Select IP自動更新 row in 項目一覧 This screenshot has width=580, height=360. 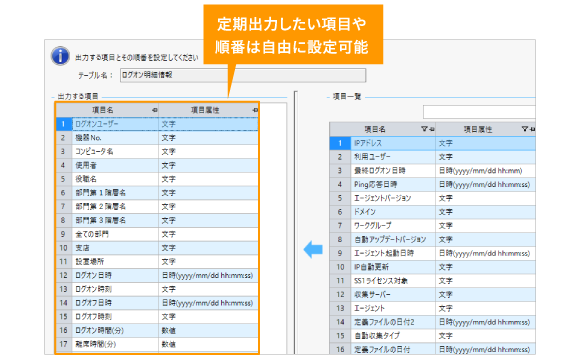tap(432, 267)
